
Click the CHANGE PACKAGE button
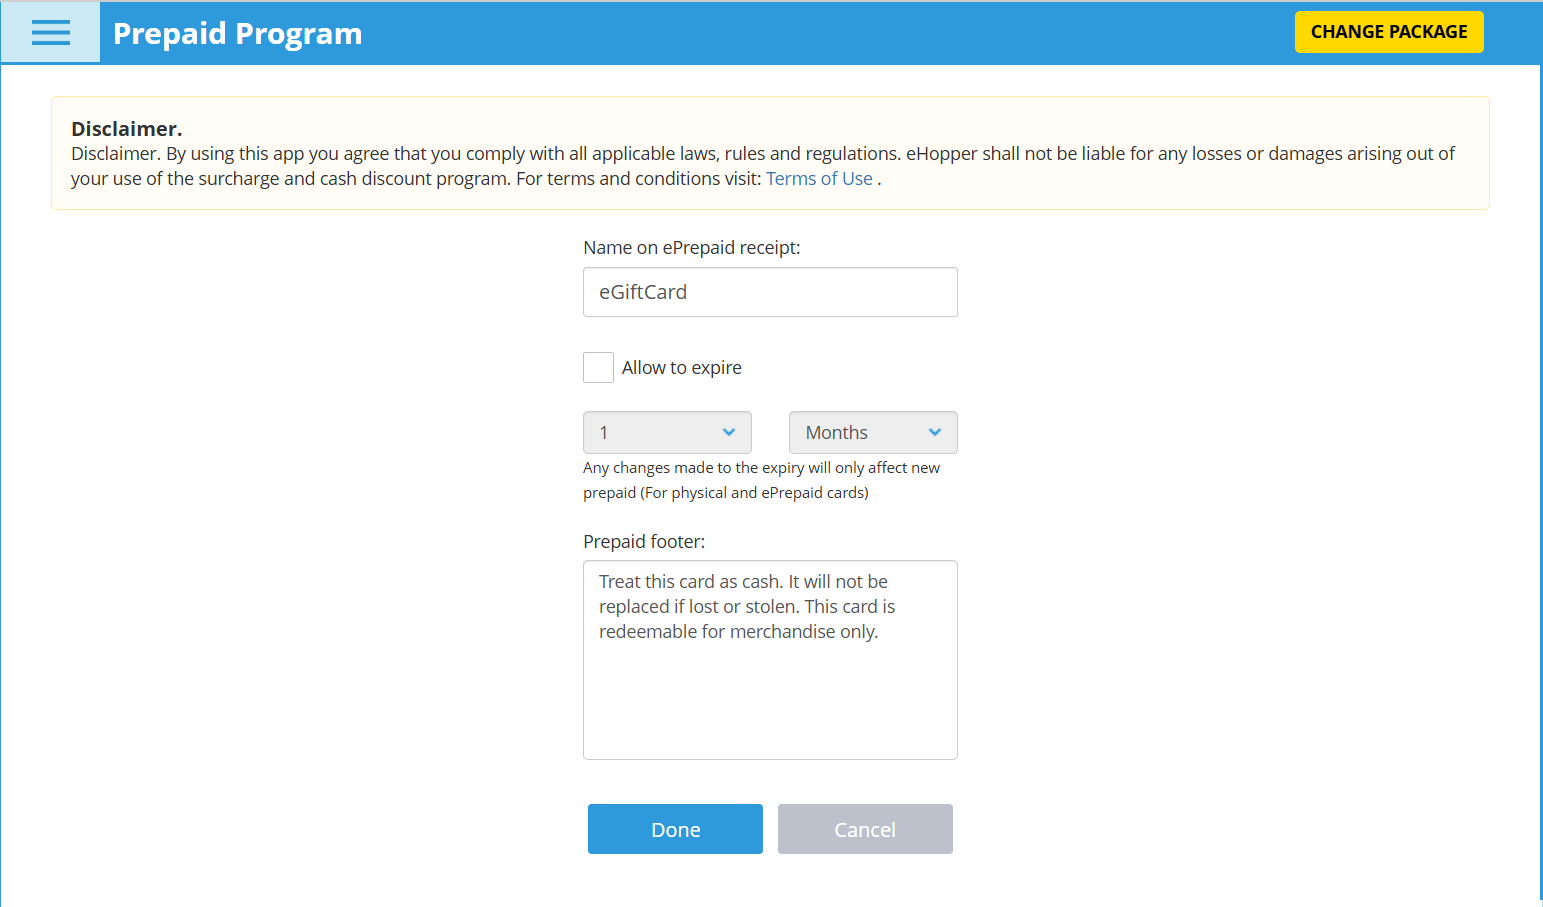coord(1389,32)
